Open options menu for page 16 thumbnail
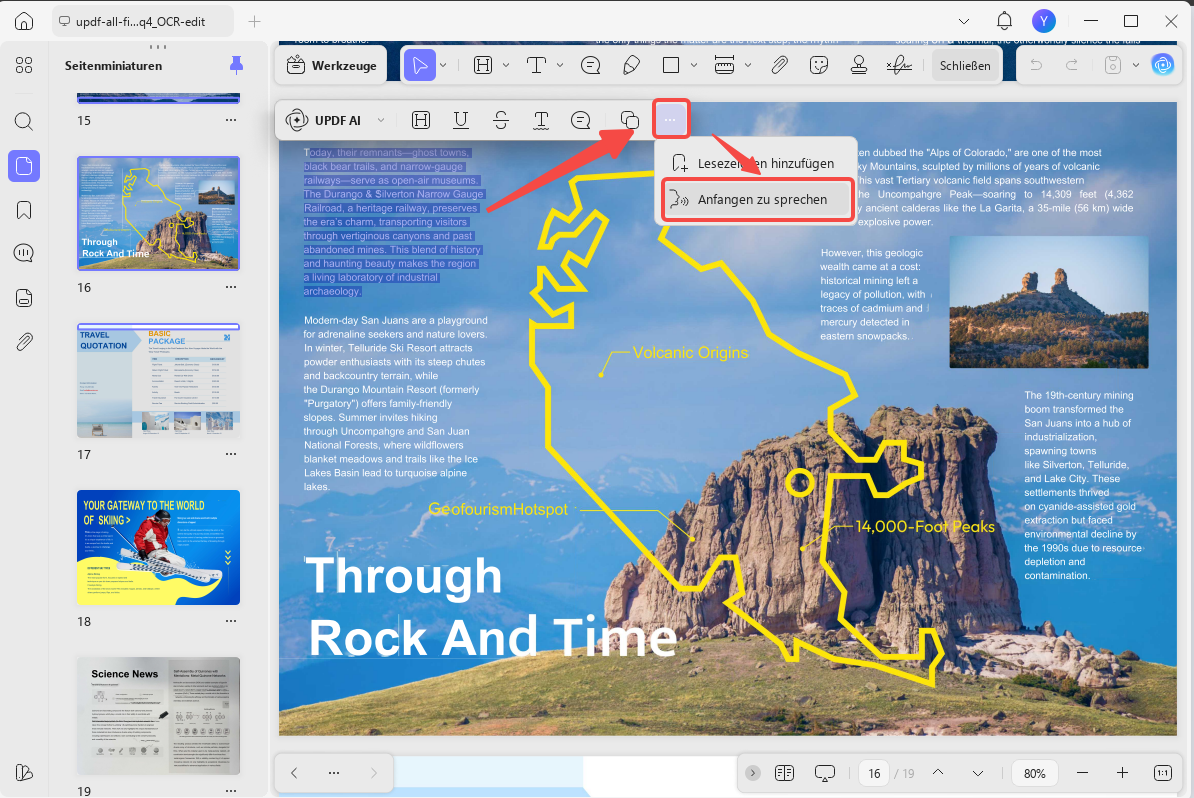 (231, 287)
